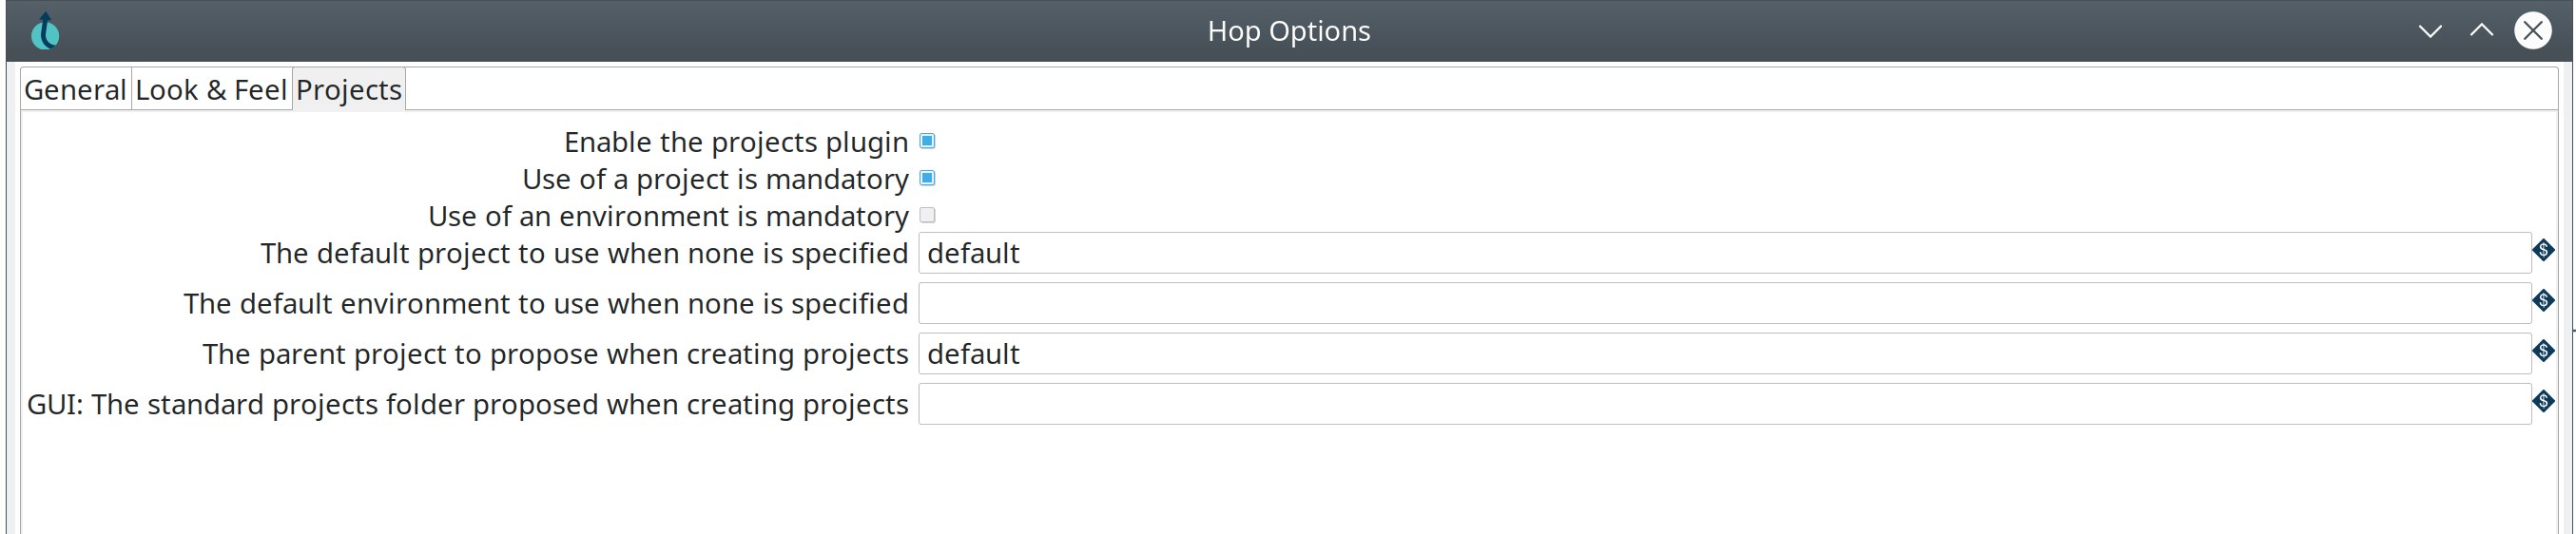Click variable icon beside default environment field

pyautogui.click(x=2543, y=300)
